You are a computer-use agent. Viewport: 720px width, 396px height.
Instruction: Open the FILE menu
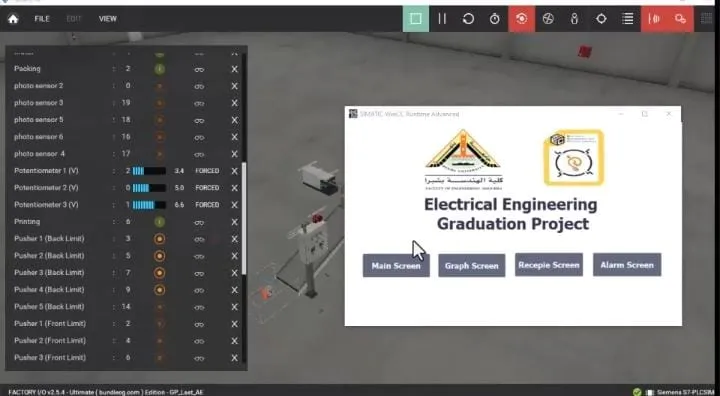click(x=42, y=19)
